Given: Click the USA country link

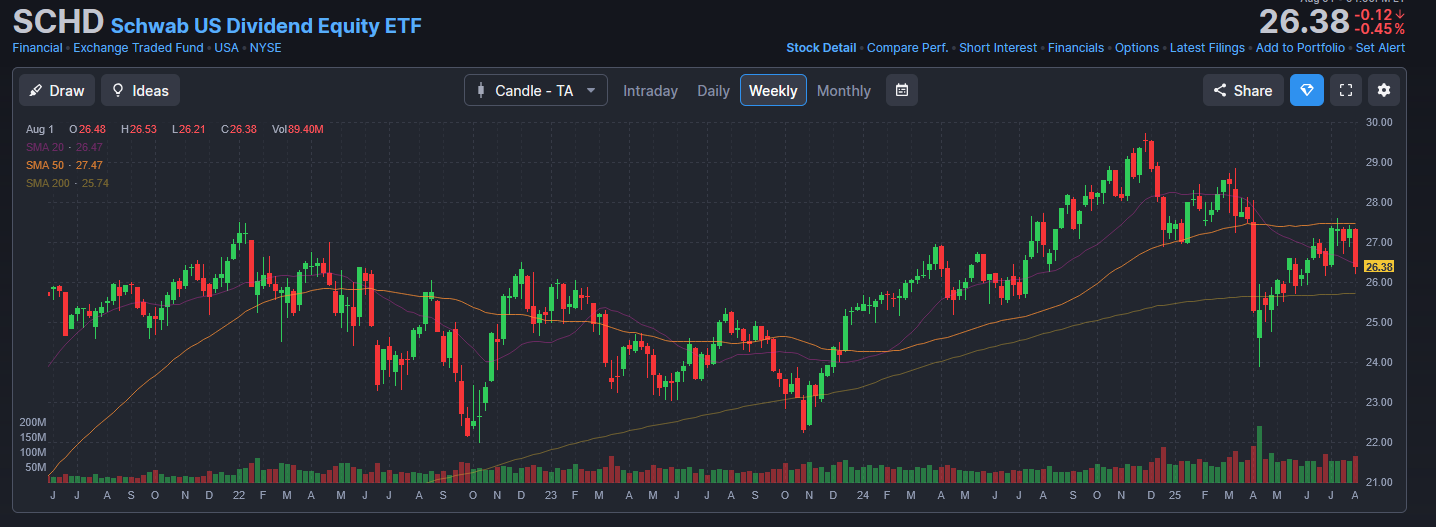Looking at the screenshot, I should pyautogui.click(x=226, y=48).
